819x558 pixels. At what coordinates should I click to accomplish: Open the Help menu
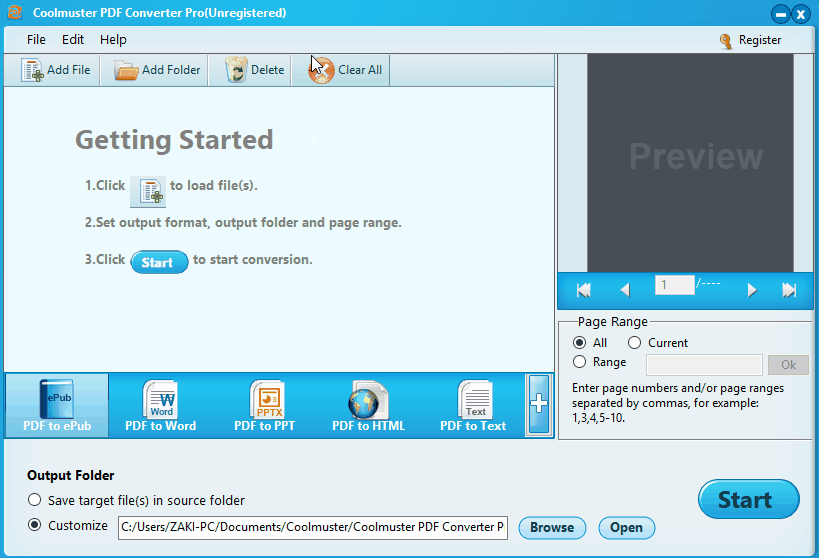(x=113, y=40)
